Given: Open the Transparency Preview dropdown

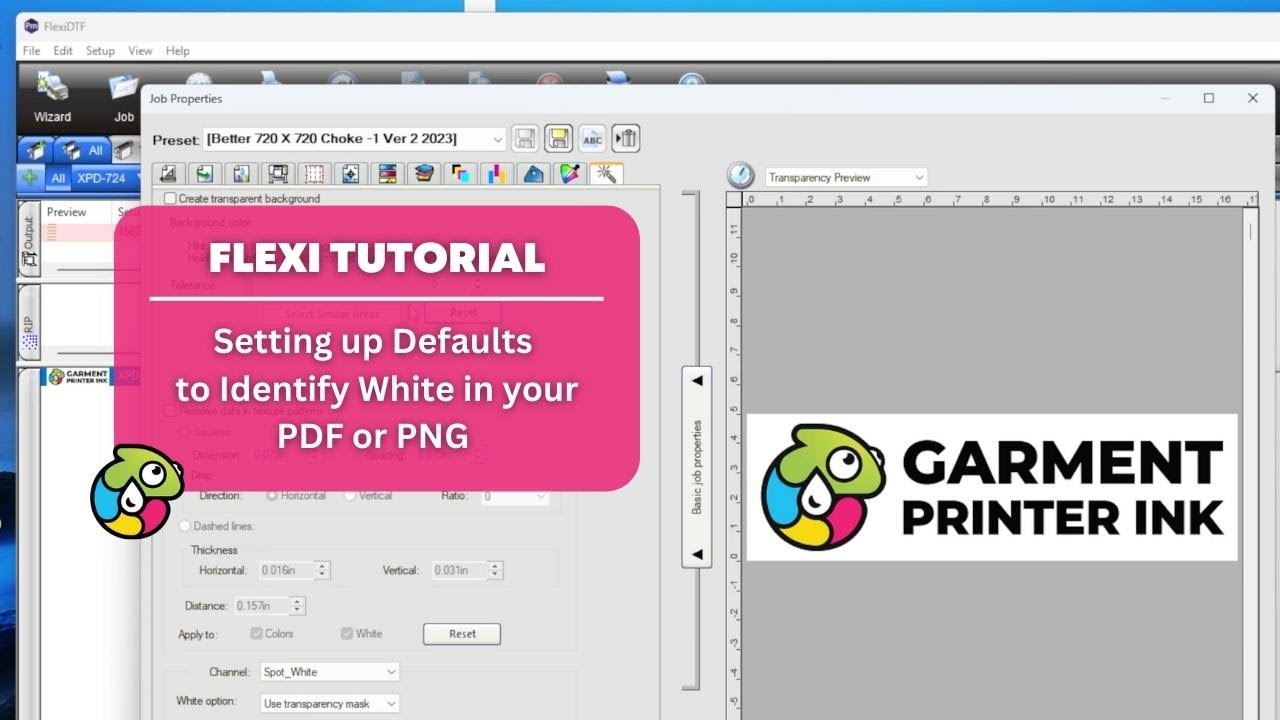Looking at the screenshot, I should 846,177.
